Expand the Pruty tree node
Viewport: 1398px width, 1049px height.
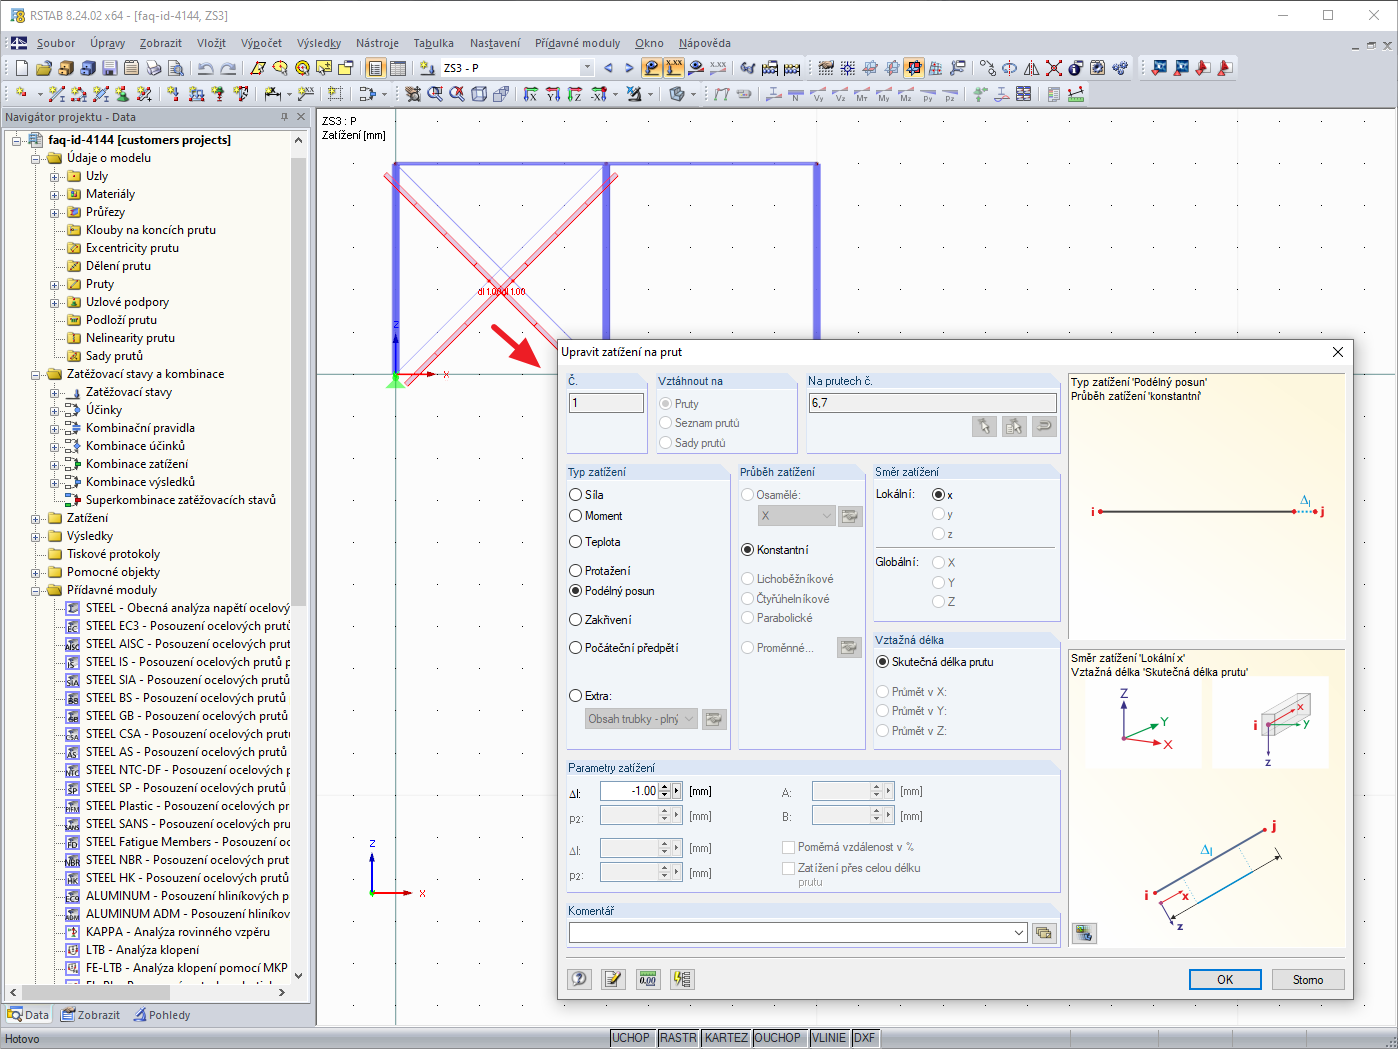tap(55, 284)
